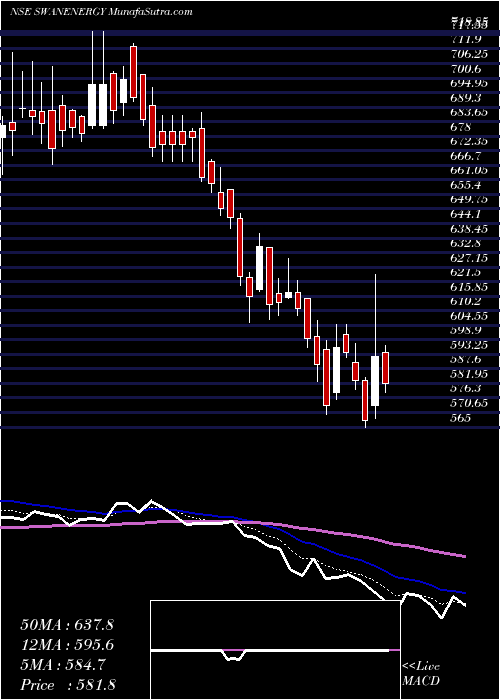Select the 689.3 price axis label
This screenshot has height=700, width=500.
(x=468, y=99)
